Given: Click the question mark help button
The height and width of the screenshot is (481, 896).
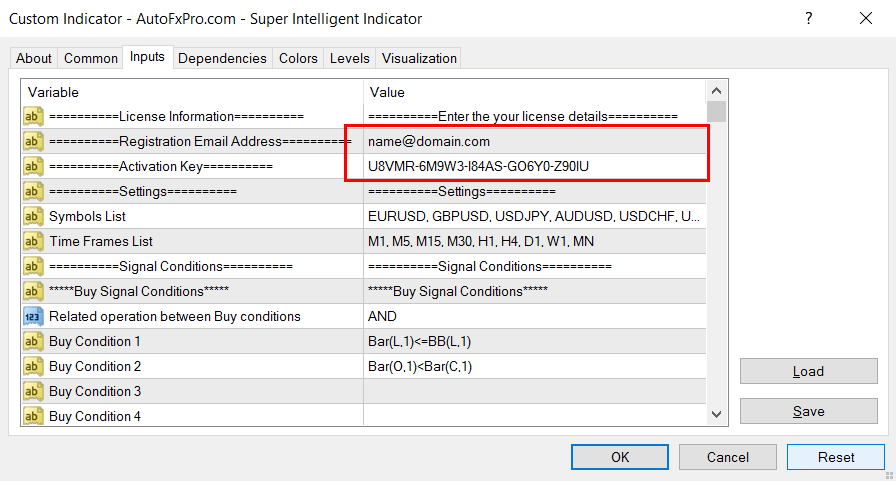Looking at the screenshot, I should coord(809,18).
